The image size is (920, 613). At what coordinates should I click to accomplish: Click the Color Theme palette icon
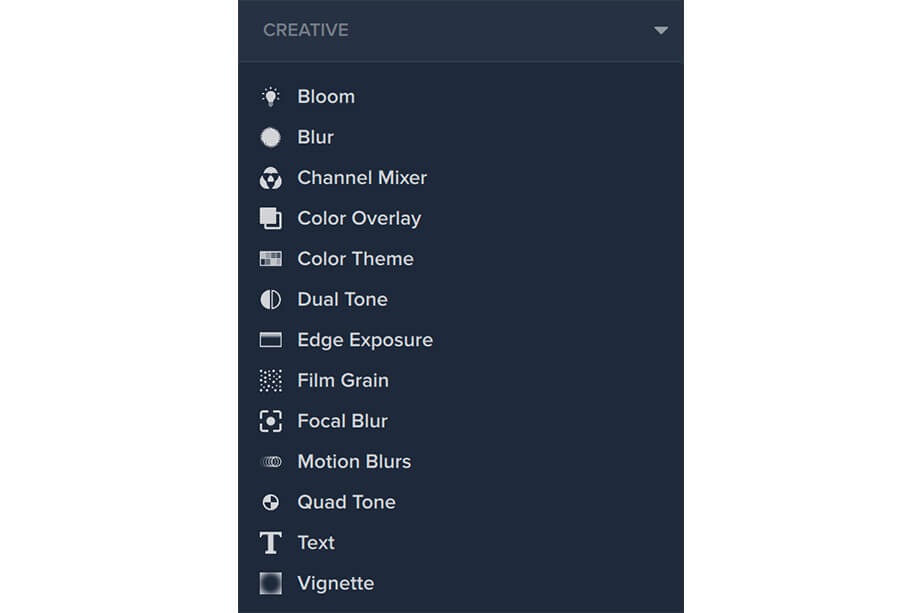pos(270,259)
